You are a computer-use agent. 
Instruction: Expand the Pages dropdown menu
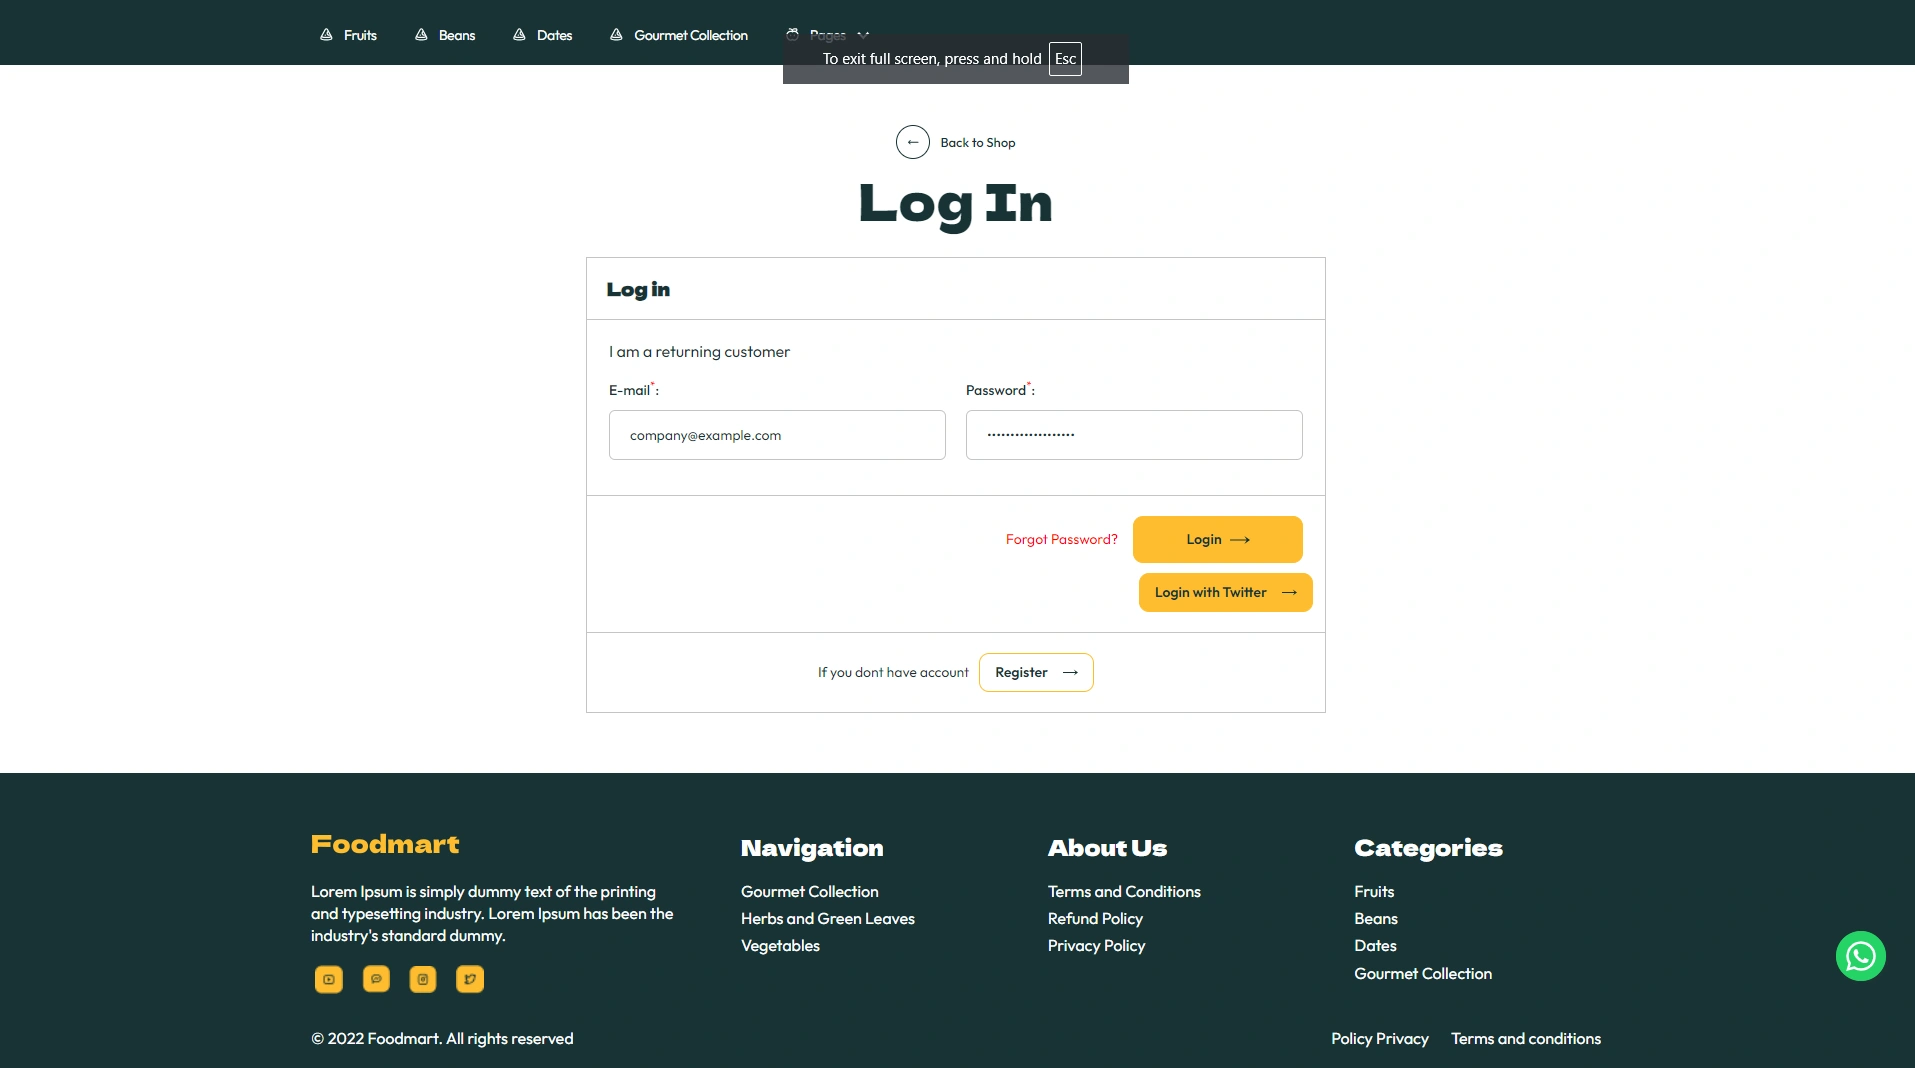(828, 34)
